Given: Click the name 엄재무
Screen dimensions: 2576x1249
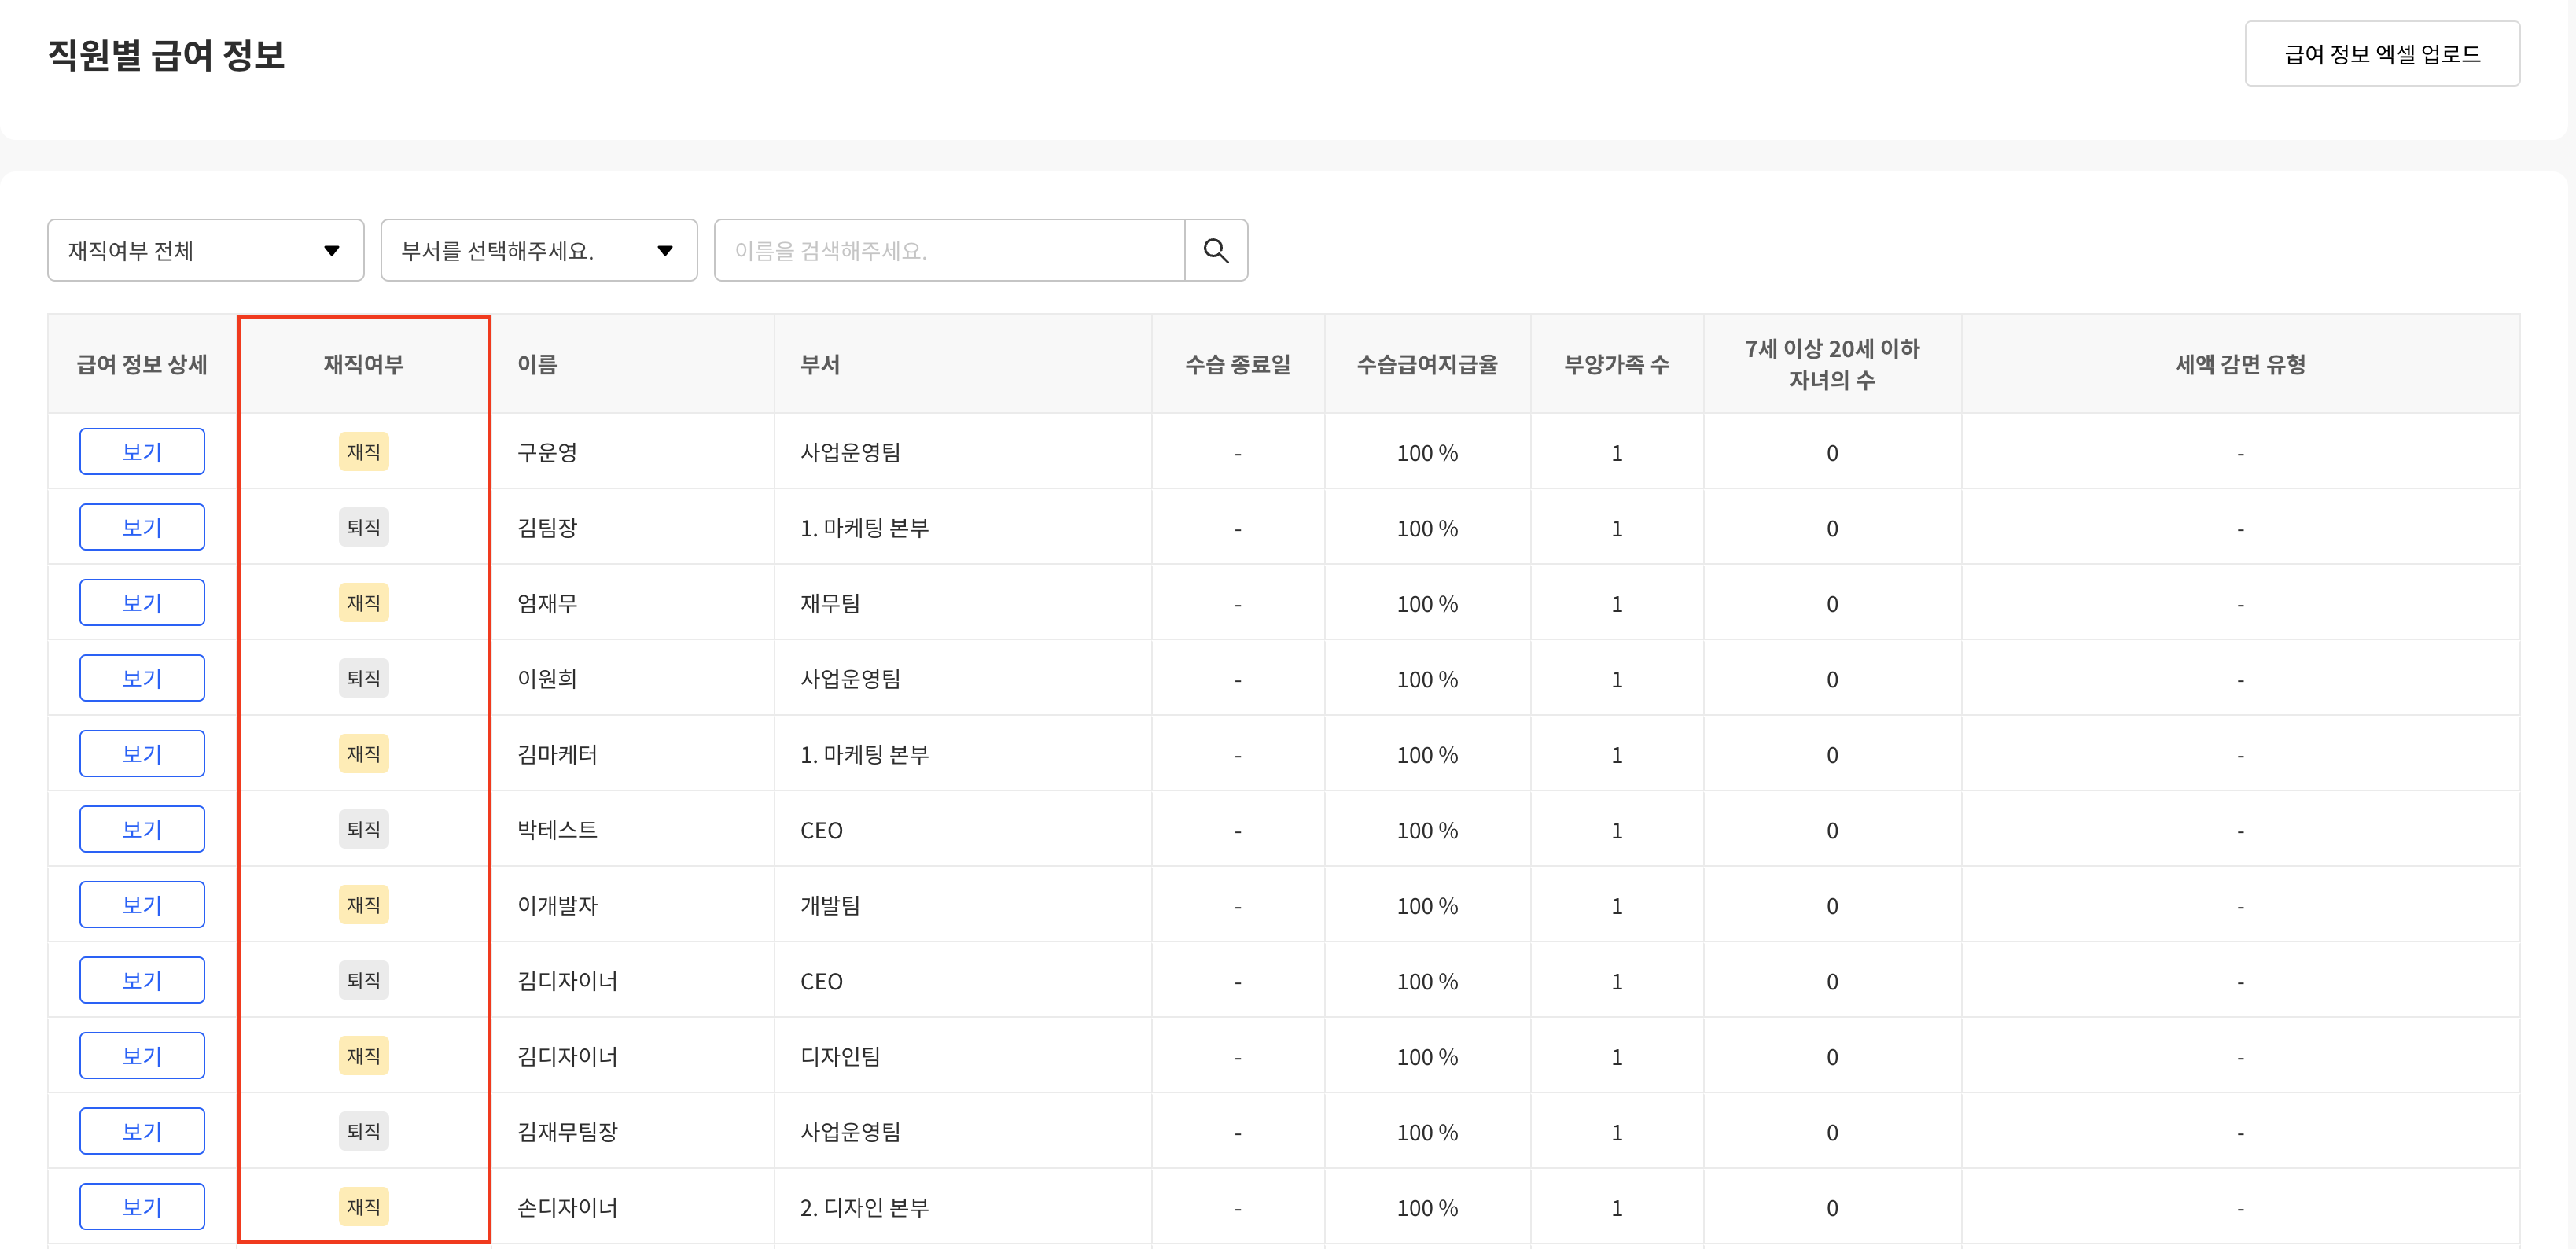Looking at the screenshot, I should pos(547,604).
